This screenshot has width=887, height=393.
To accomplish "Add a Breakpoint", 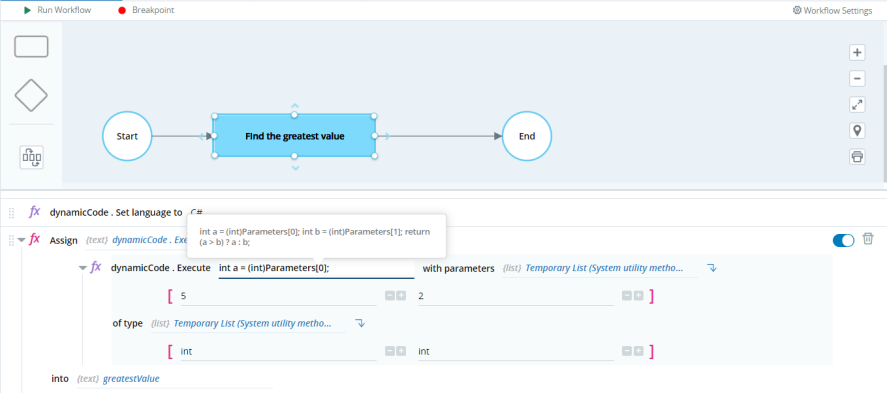I will pyautogui.click(x=147, y=10).
